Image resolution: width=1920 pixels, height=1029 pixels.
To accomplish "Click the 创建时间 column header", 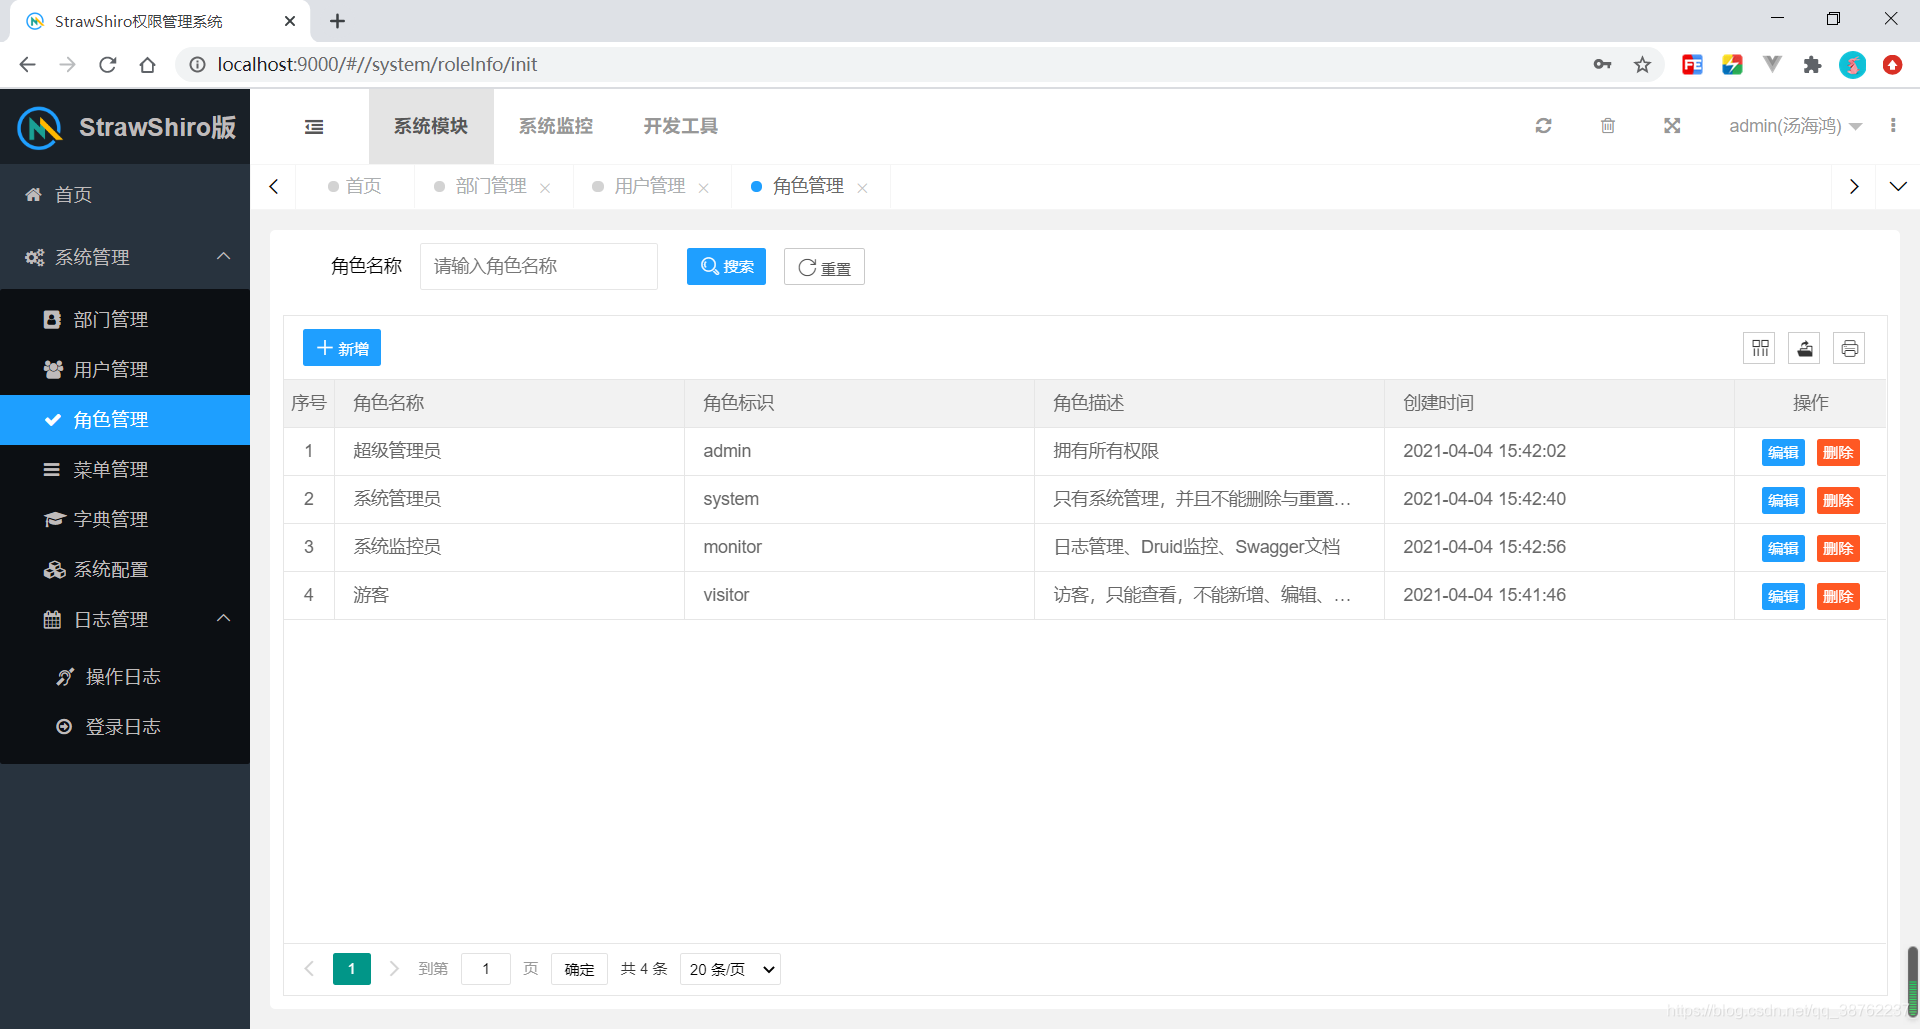I will click(x=1559, y=403).
